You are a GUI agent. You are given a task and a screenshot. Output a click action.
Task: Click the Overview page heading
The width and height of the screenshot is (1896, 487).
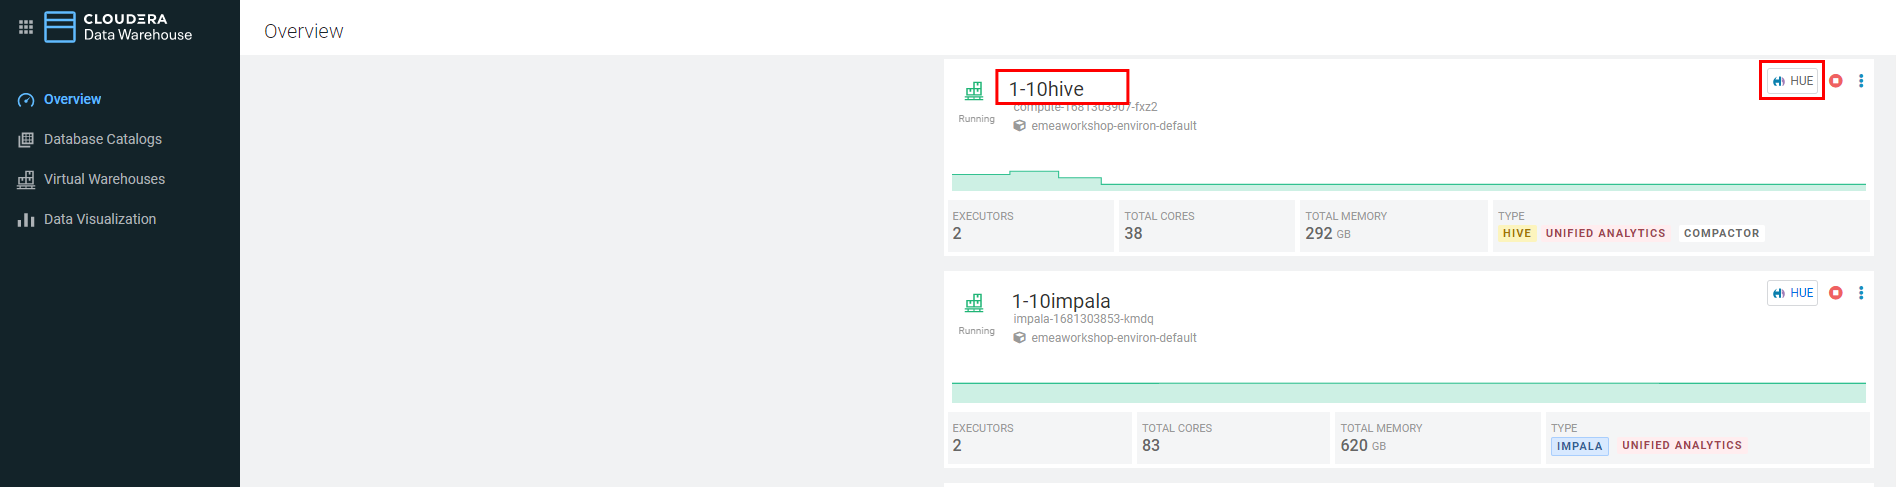(x=304, y=31)
